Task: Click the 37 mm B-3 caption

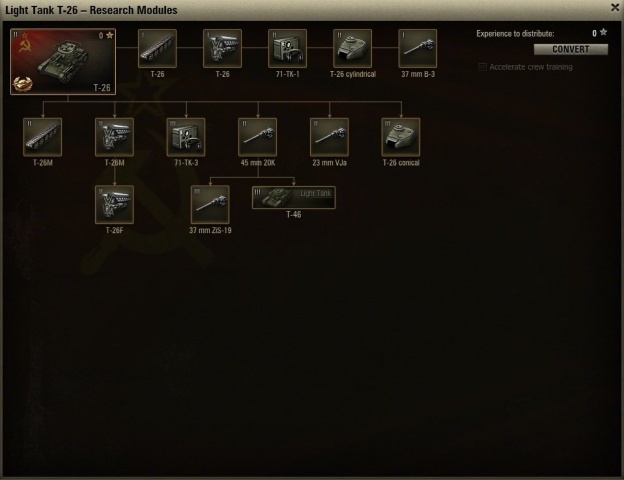Action: pyautogui.click(x=418, y=74)
